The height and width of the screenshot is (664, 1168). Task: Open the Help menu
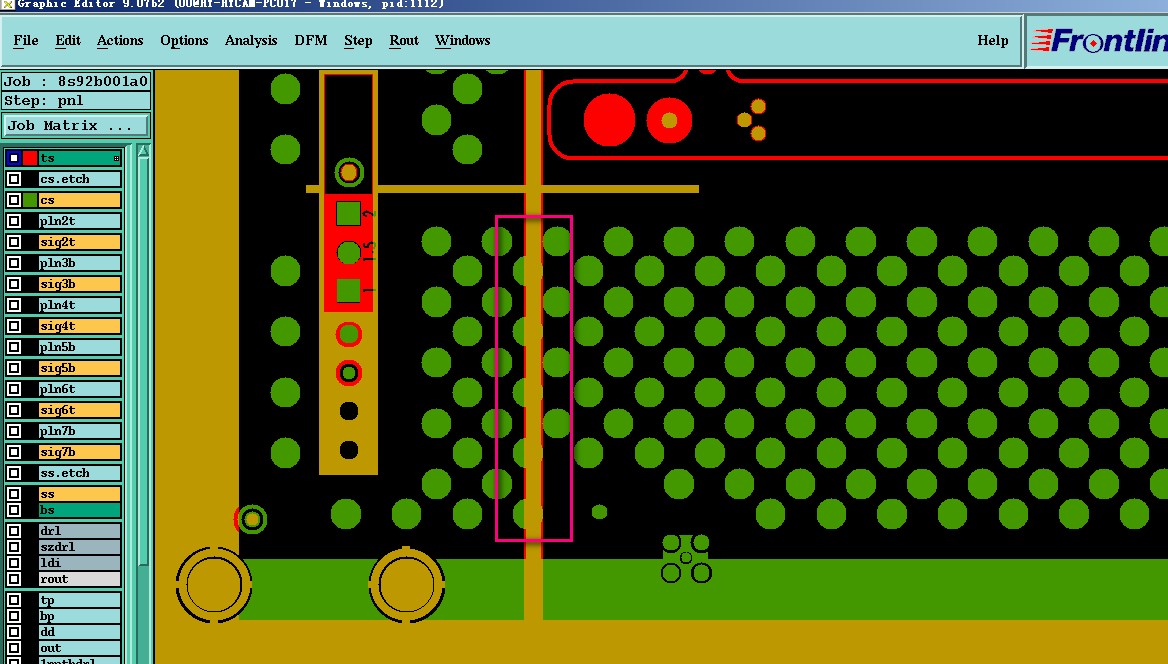click(992, 40)
